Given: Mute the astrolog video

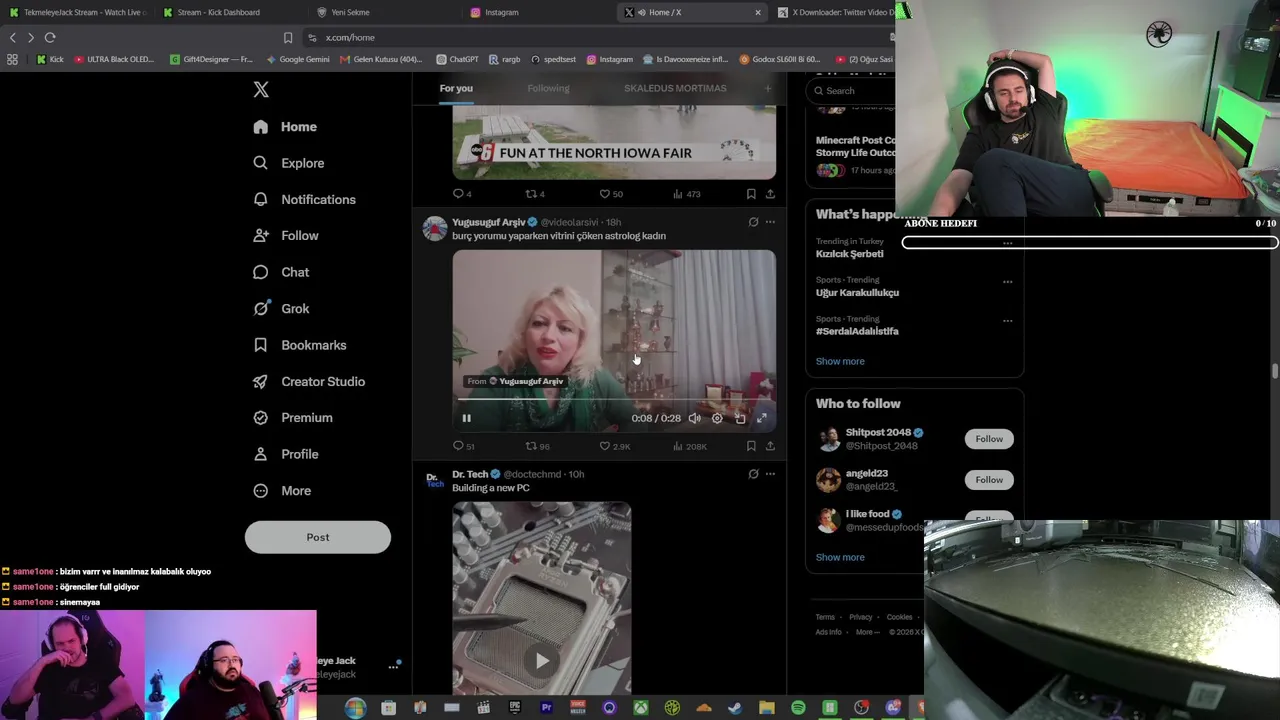Looking at the screenshot, I should [x=695, y=418].
